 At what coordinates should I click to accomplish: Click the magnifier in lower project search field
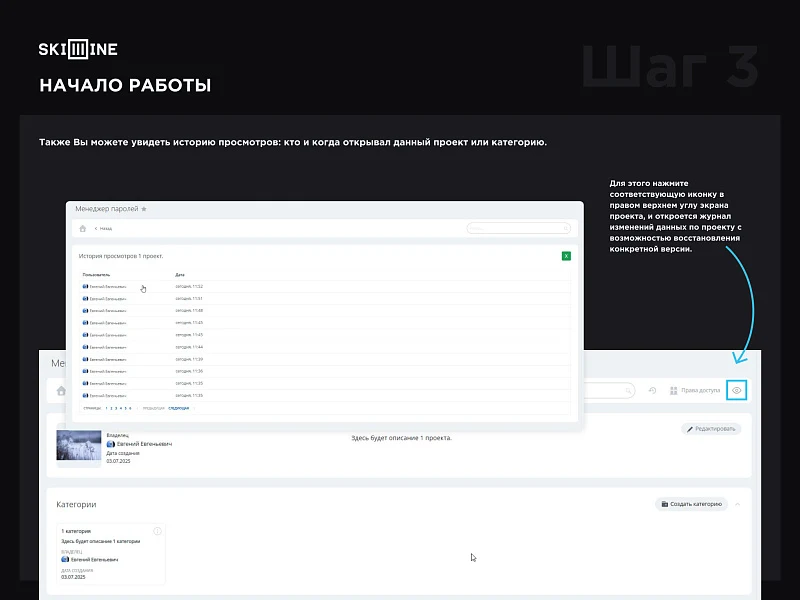pyautogui.click(x=628, y=391)
